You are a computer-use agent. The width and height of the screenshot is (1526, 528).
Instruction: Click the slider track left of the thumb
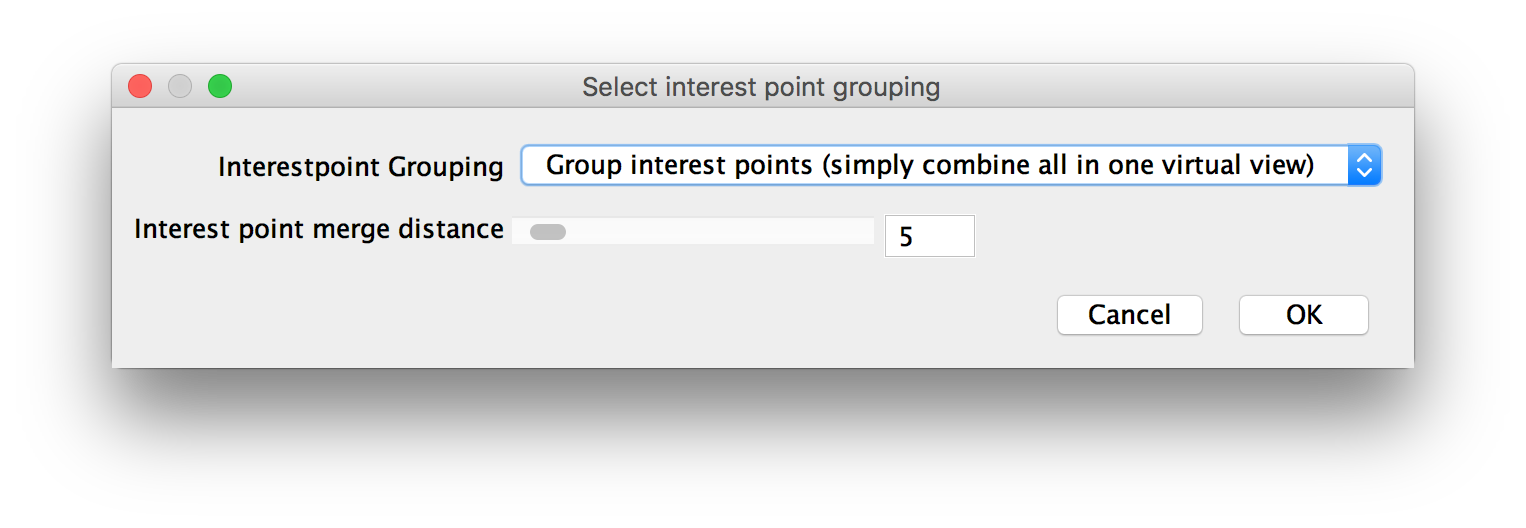click(x=520, y=231)
